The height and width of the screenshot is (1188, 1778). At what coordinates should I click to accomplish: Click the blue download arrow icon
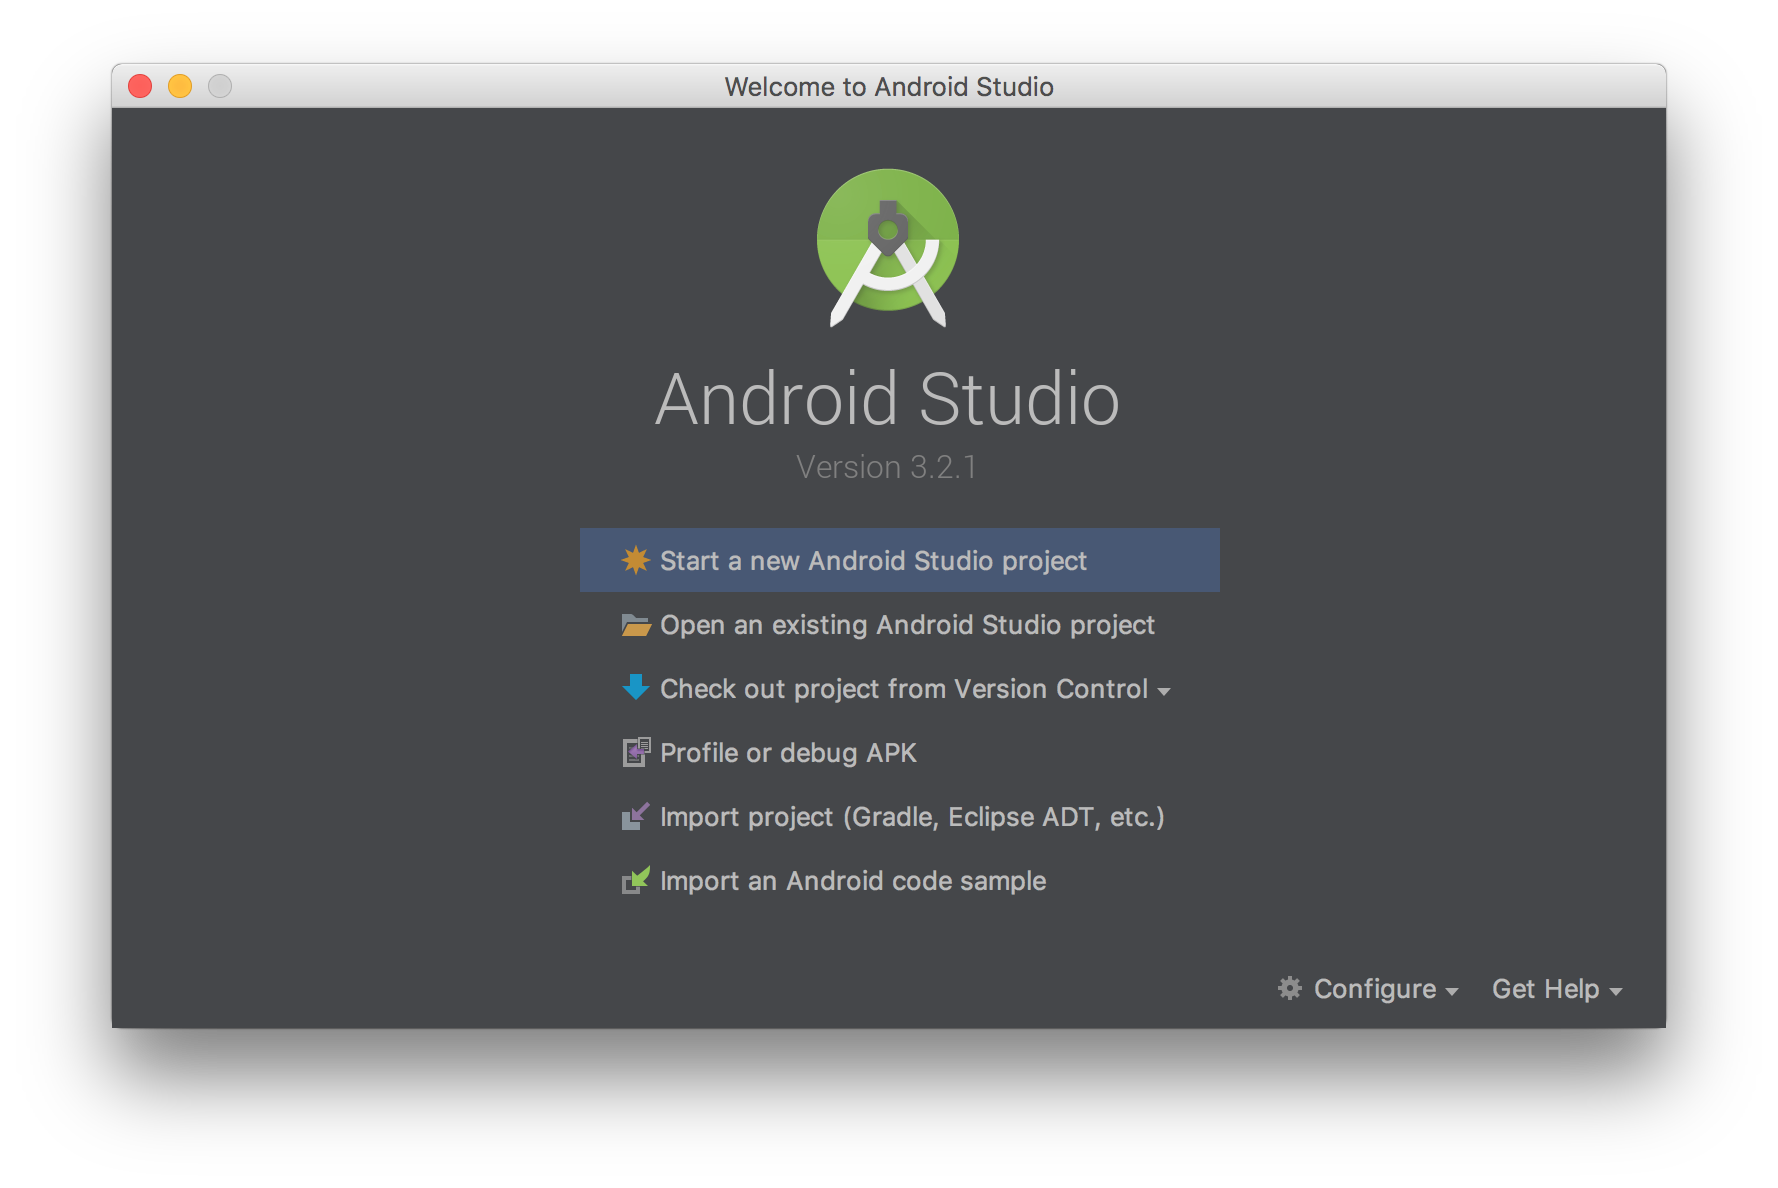pyautogui.click(x=636, y=687)
